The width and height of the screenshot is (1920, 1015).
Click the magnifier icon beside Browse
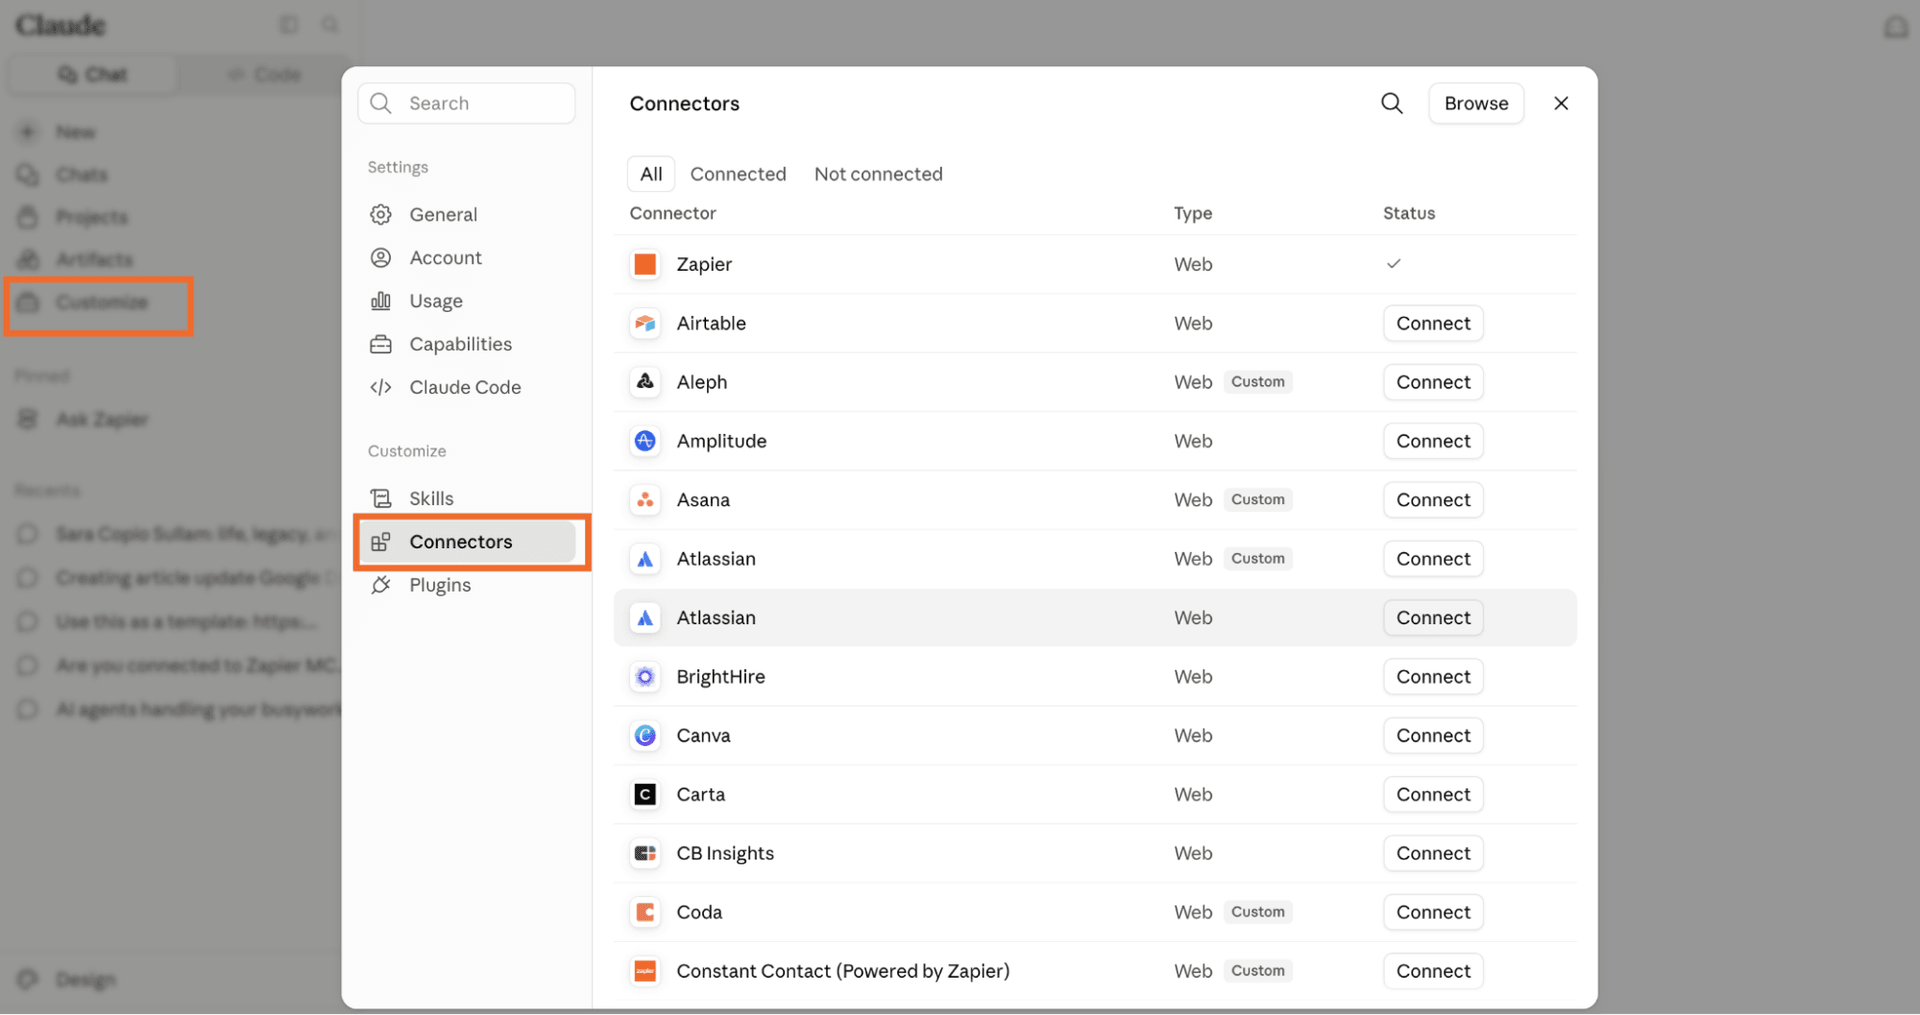[1391, 103]
